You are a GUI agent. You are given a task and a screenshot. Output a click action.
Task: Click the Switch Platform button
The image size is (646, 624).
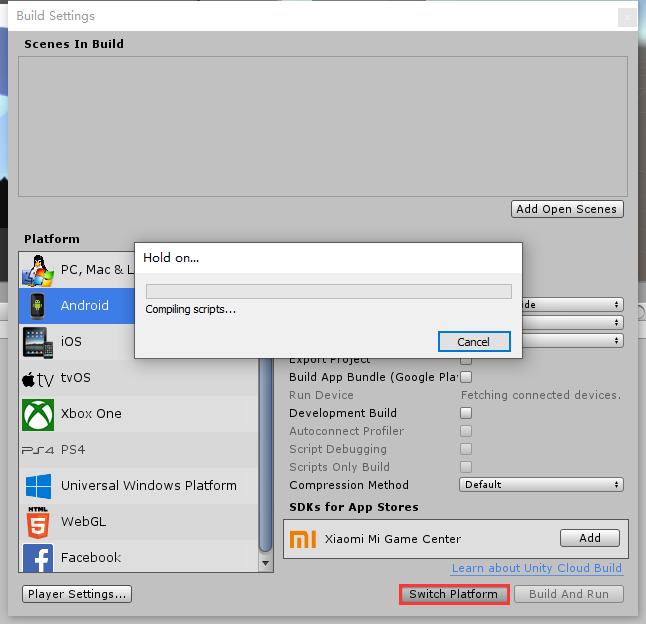(454, 594)
